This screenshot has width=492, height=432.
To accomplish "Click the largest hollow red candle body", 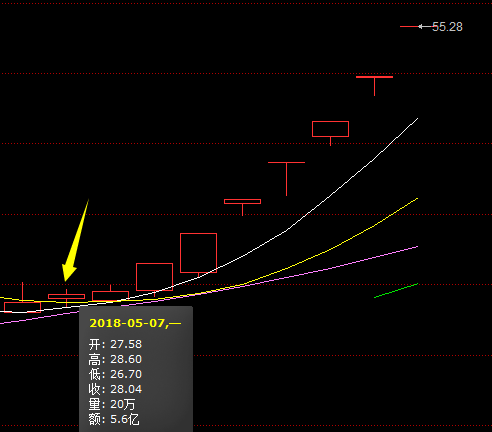I will click(198, 253).
